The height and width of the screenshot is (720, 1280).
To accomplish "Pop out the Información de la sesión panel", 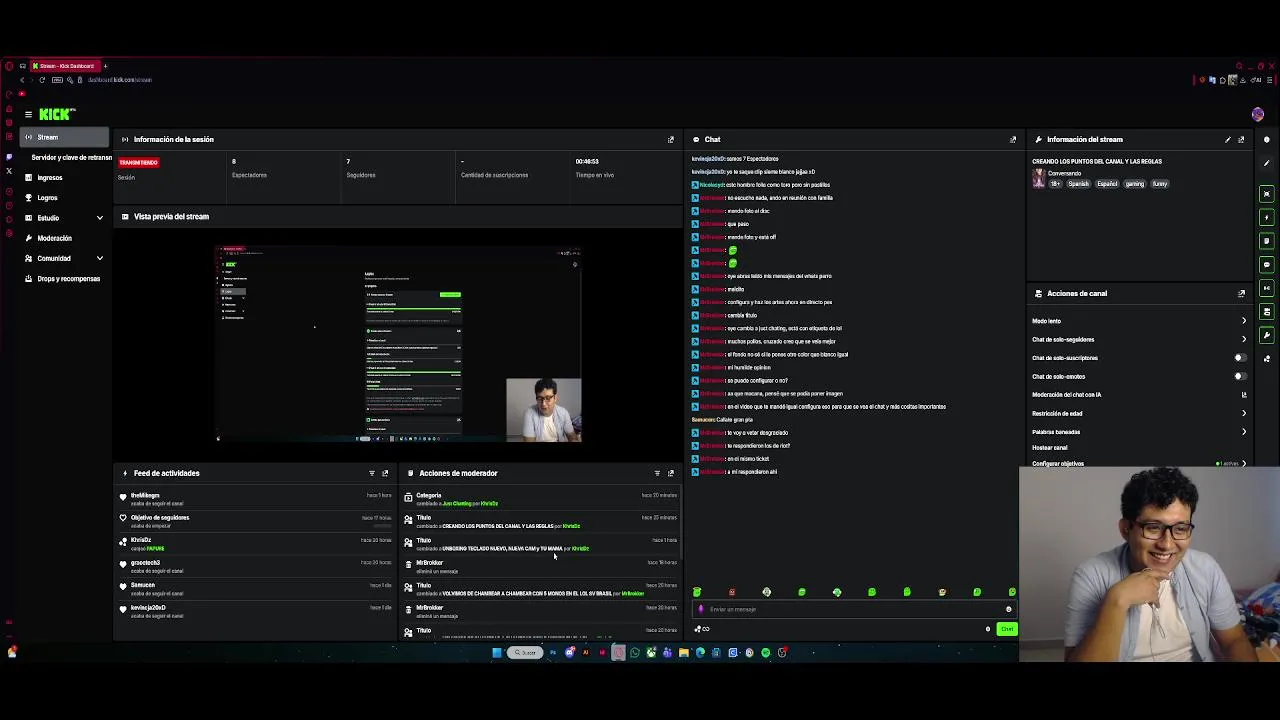I will tap(671, 140).
